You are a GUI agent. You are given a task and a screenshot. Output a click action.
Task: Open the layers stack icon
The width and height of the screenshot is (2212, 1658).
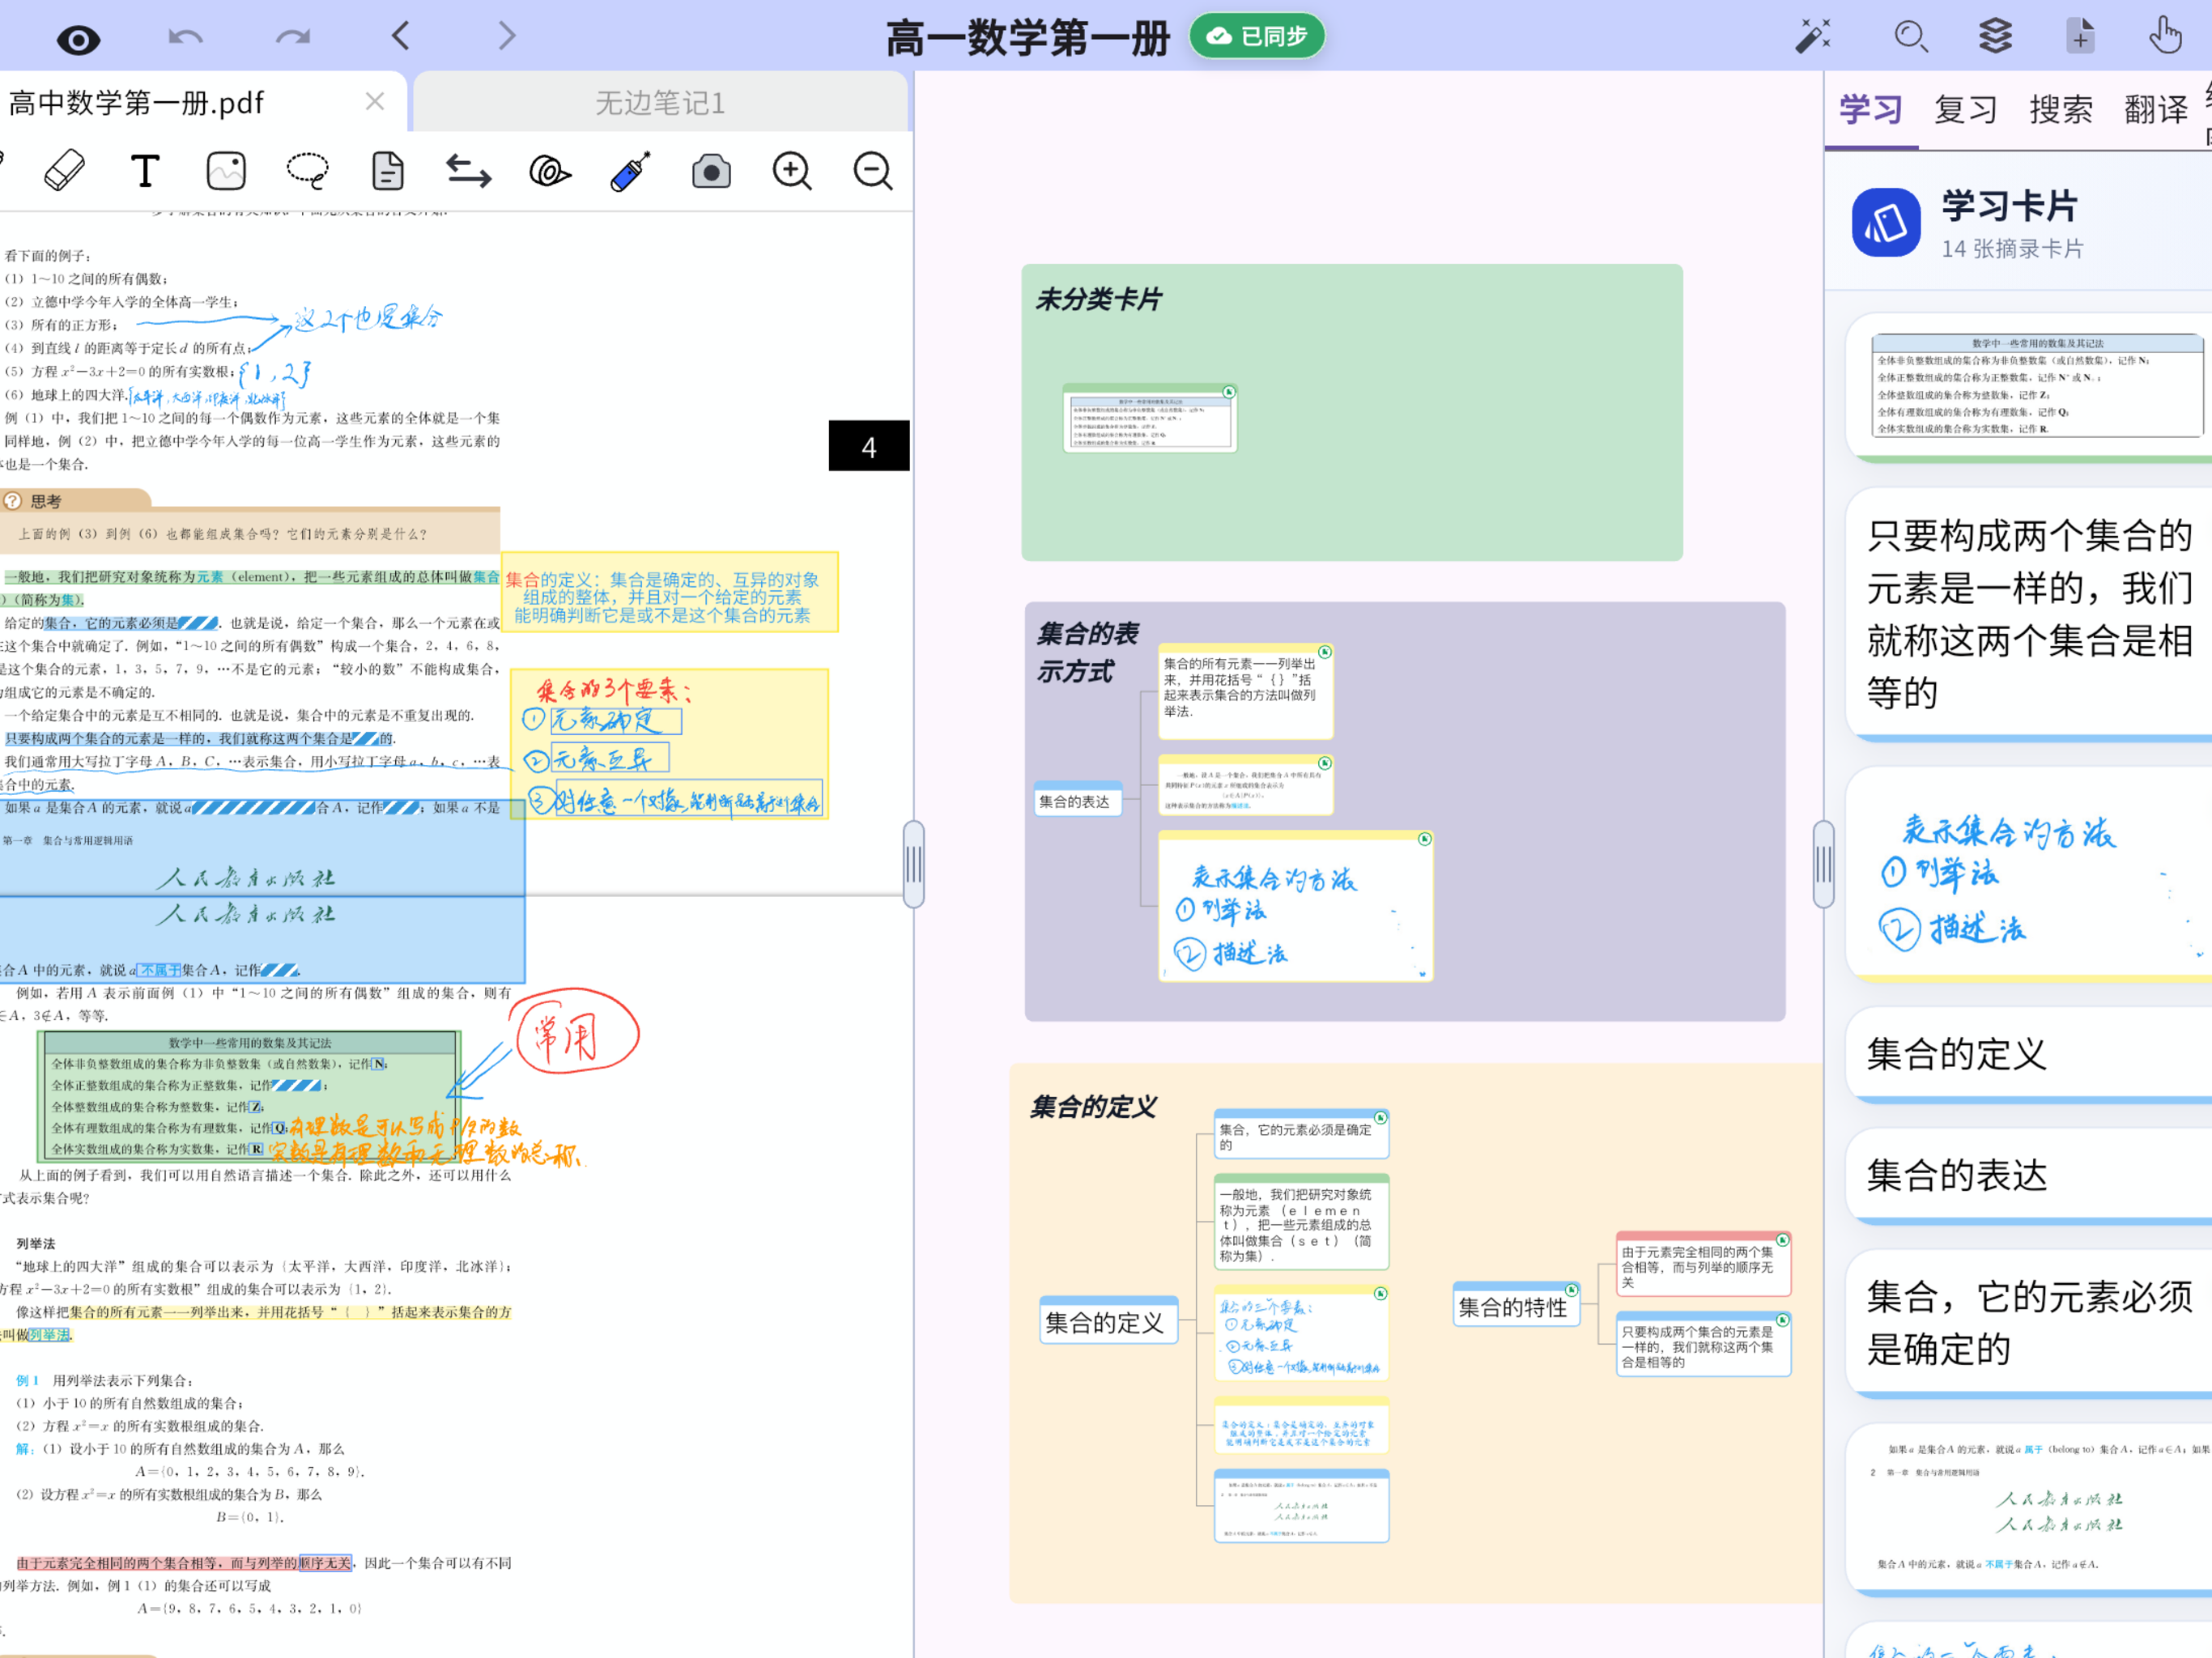[x=1995, y=36]
